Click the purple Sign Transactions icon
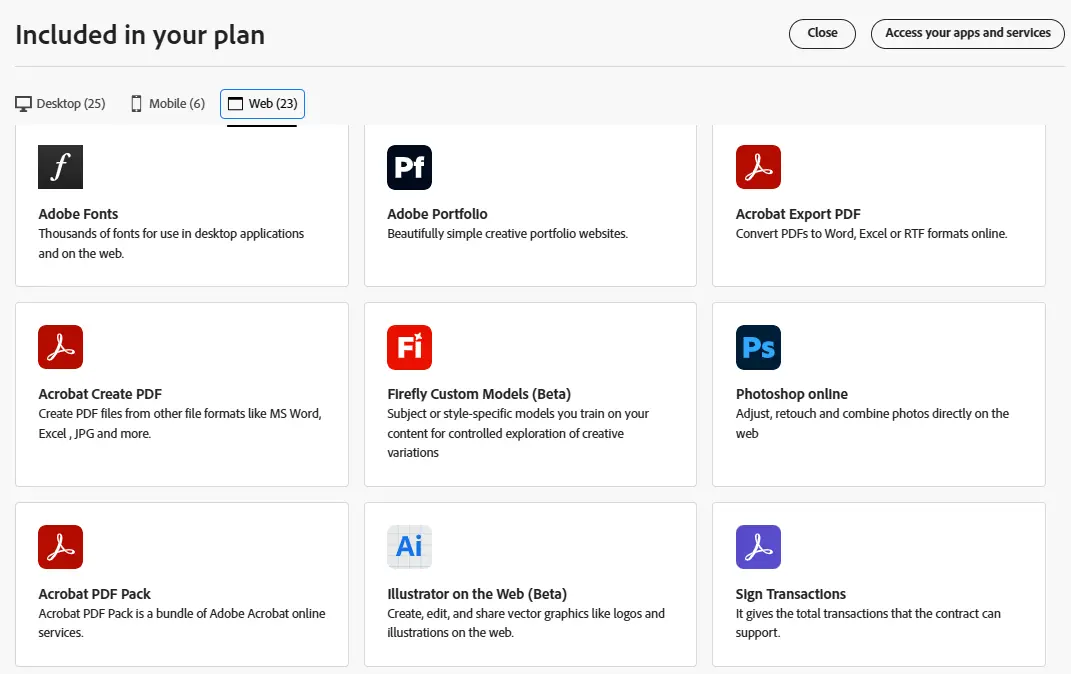This screenshot has height=674, width=1071. (758, 547)
